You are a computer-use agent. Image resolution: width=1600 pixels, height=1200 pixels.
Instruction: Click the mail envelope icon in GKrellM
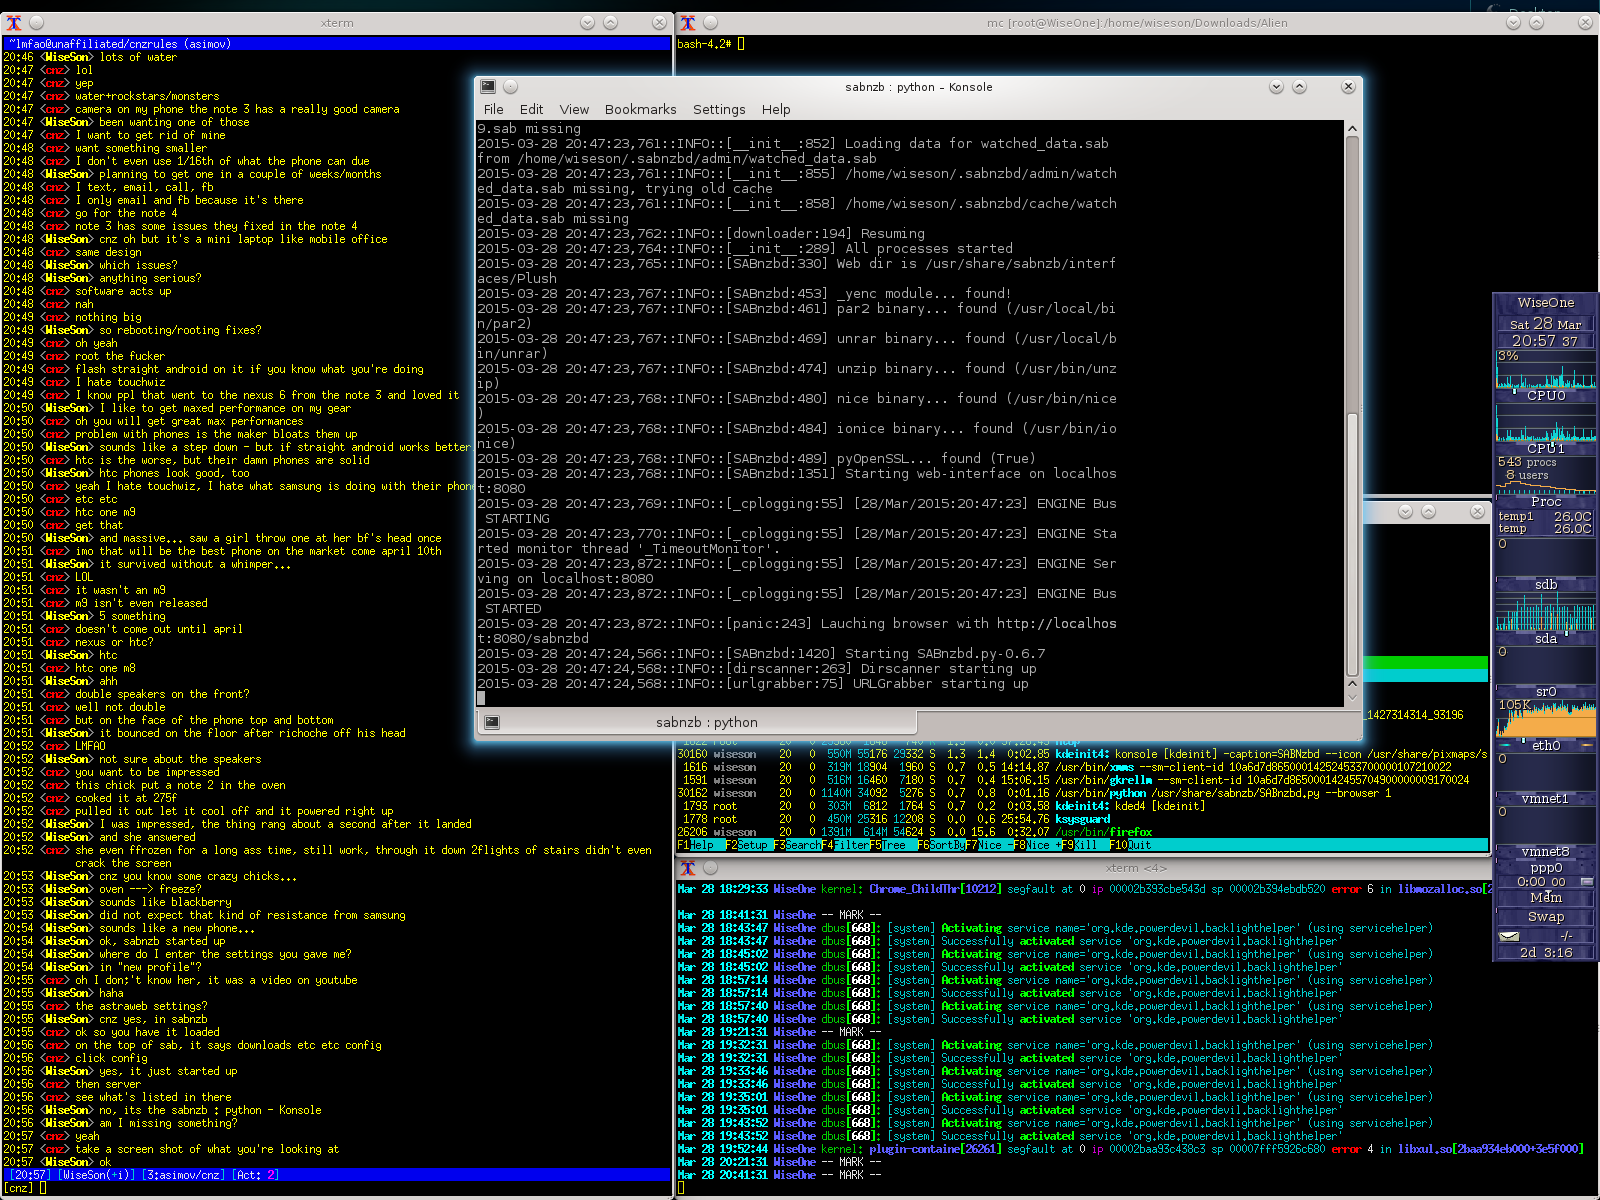point(1510,937)
